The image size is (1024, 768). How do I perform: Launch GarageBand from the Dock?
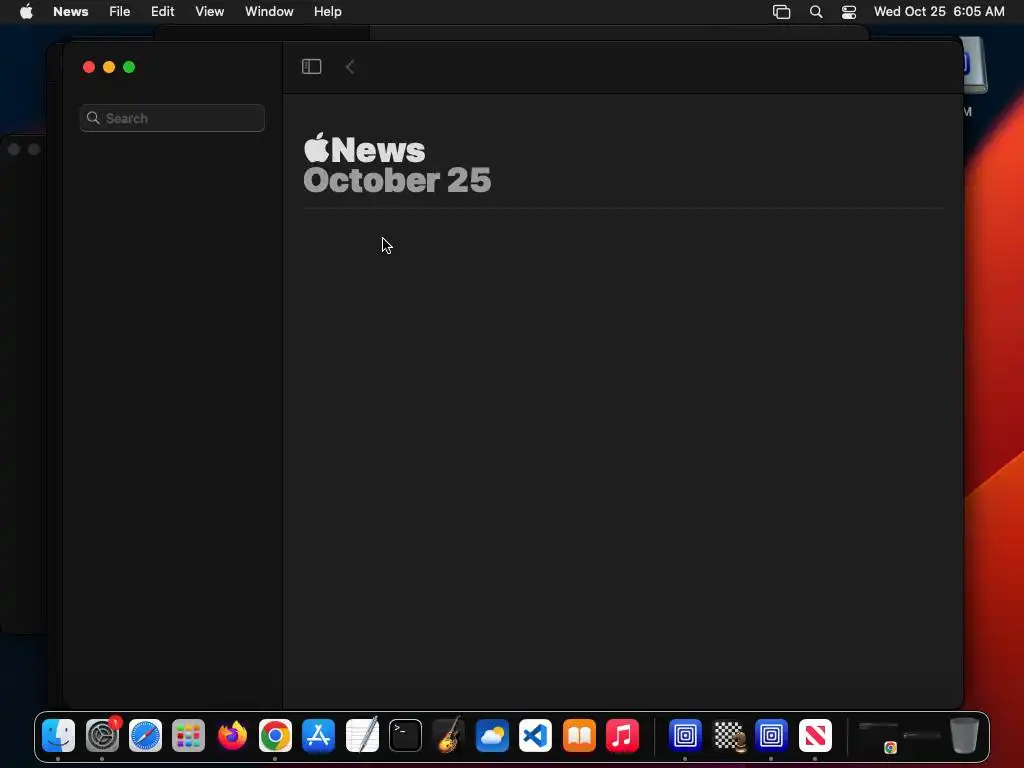pos(449,736)
